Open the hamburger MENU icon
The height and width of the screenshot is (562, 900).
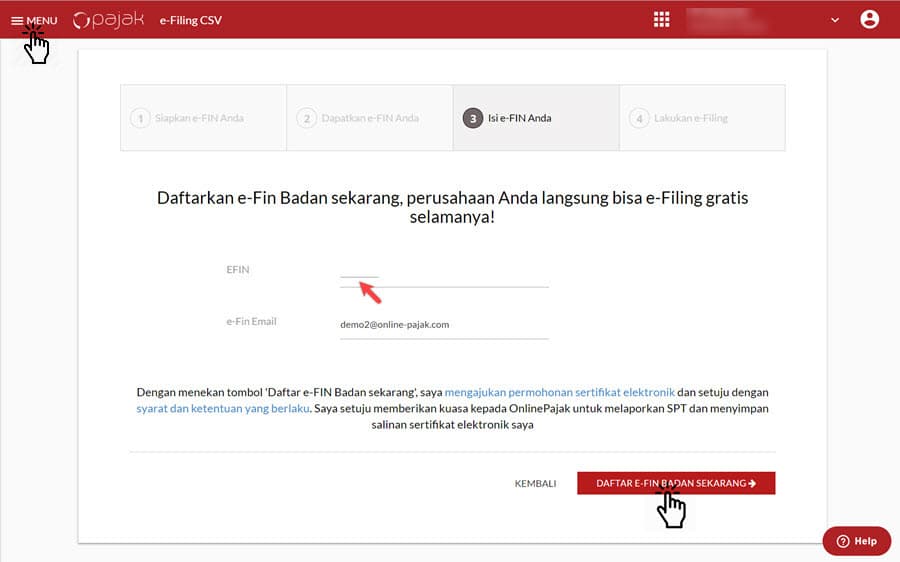[17, 20]
